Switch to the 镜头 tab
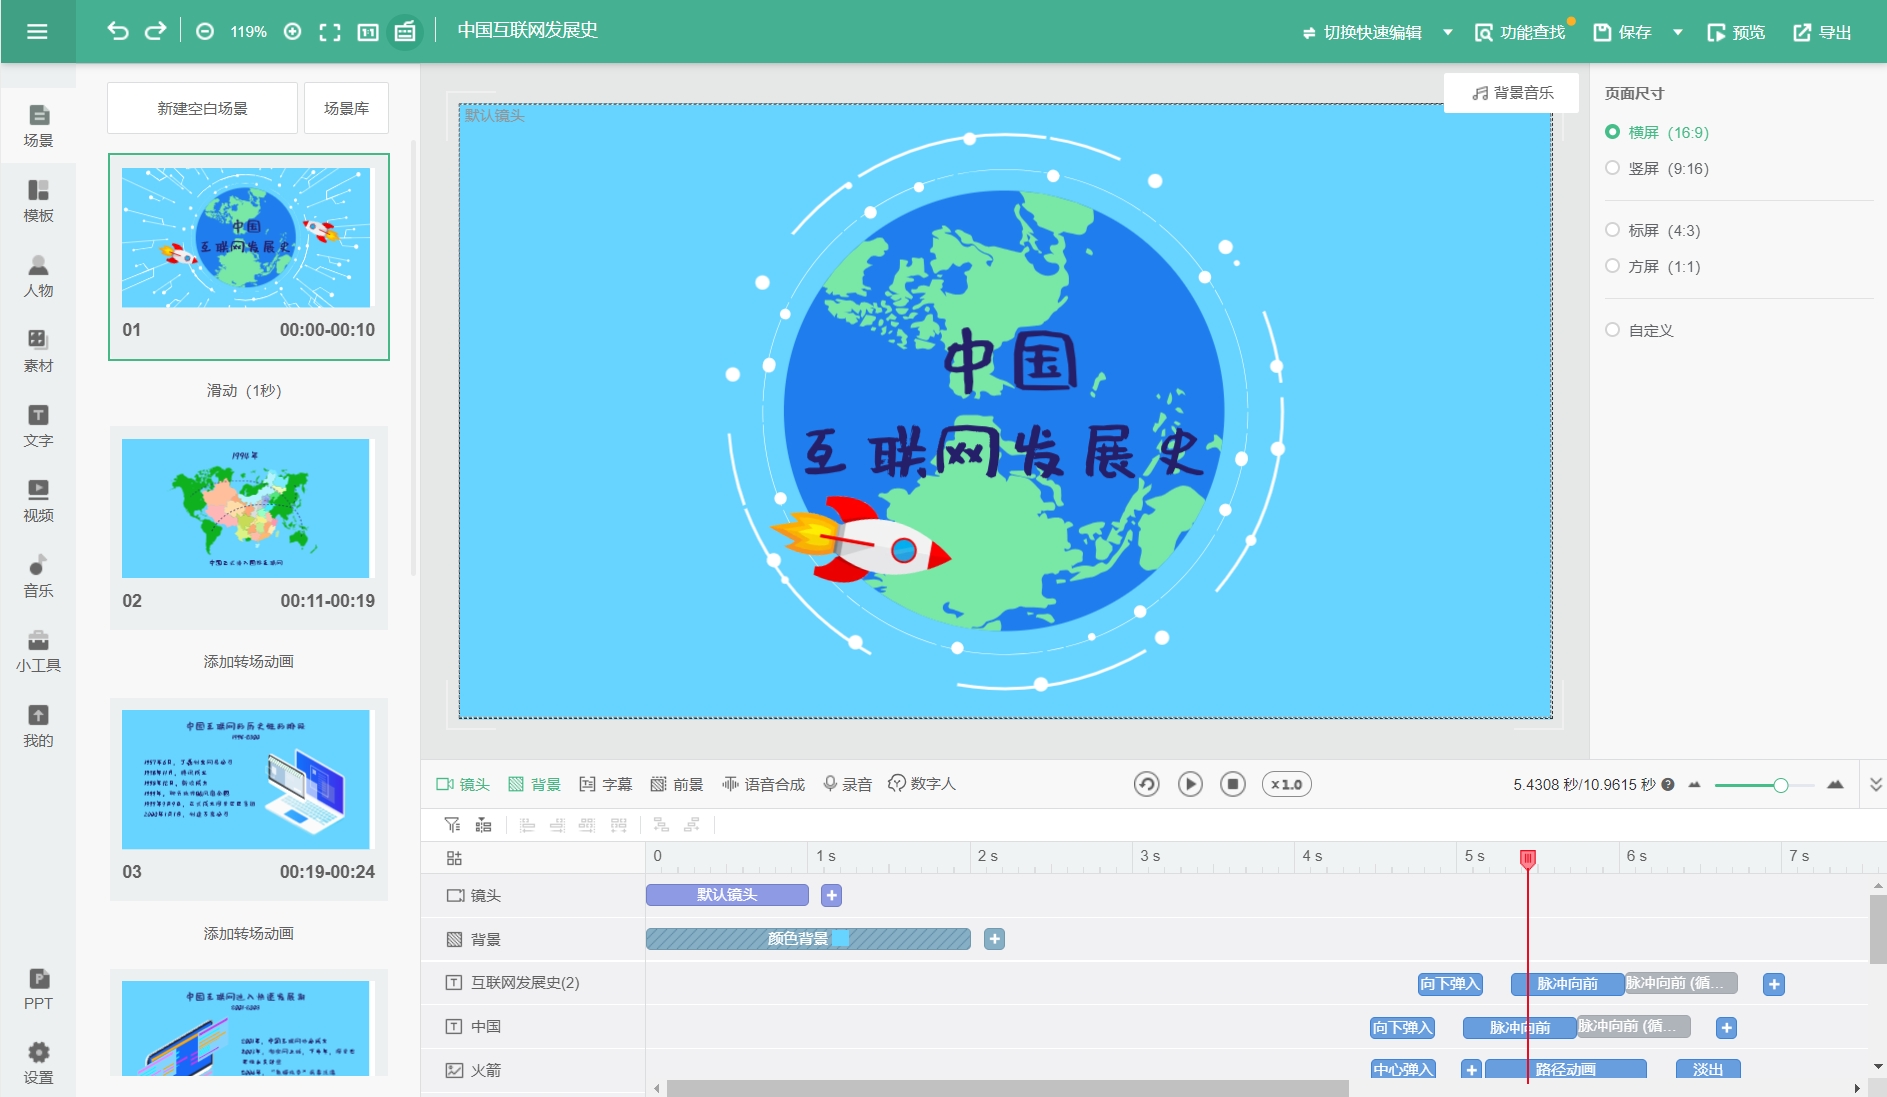 click(463, 784)
